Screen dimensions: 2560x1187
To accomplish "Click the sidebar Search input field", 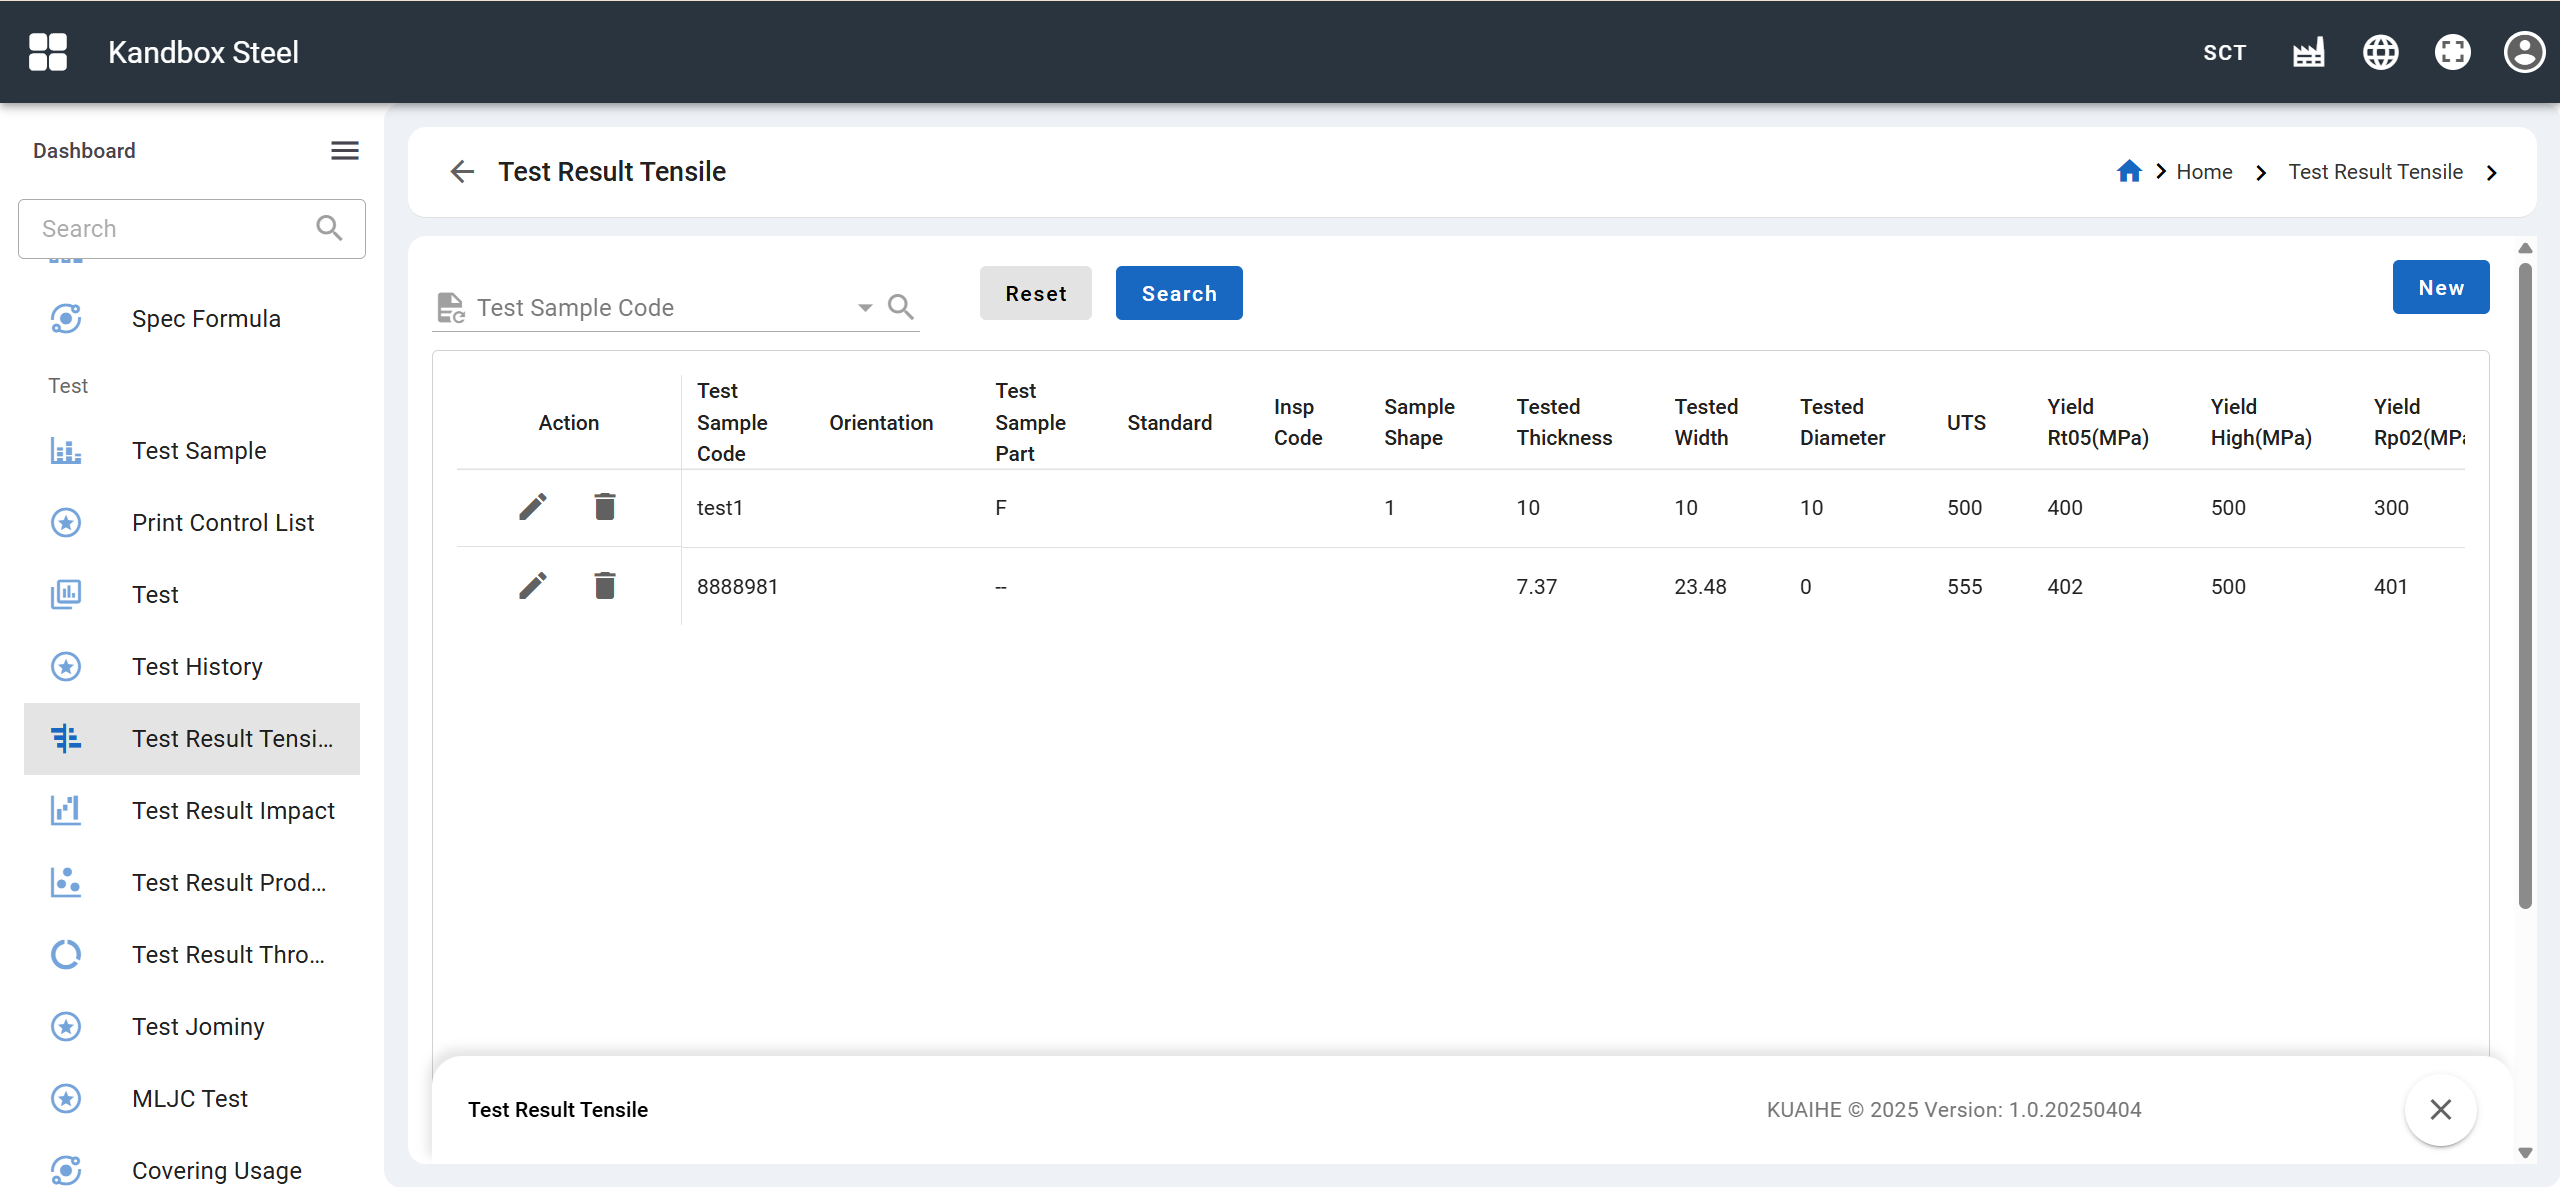I will (170, 229).
